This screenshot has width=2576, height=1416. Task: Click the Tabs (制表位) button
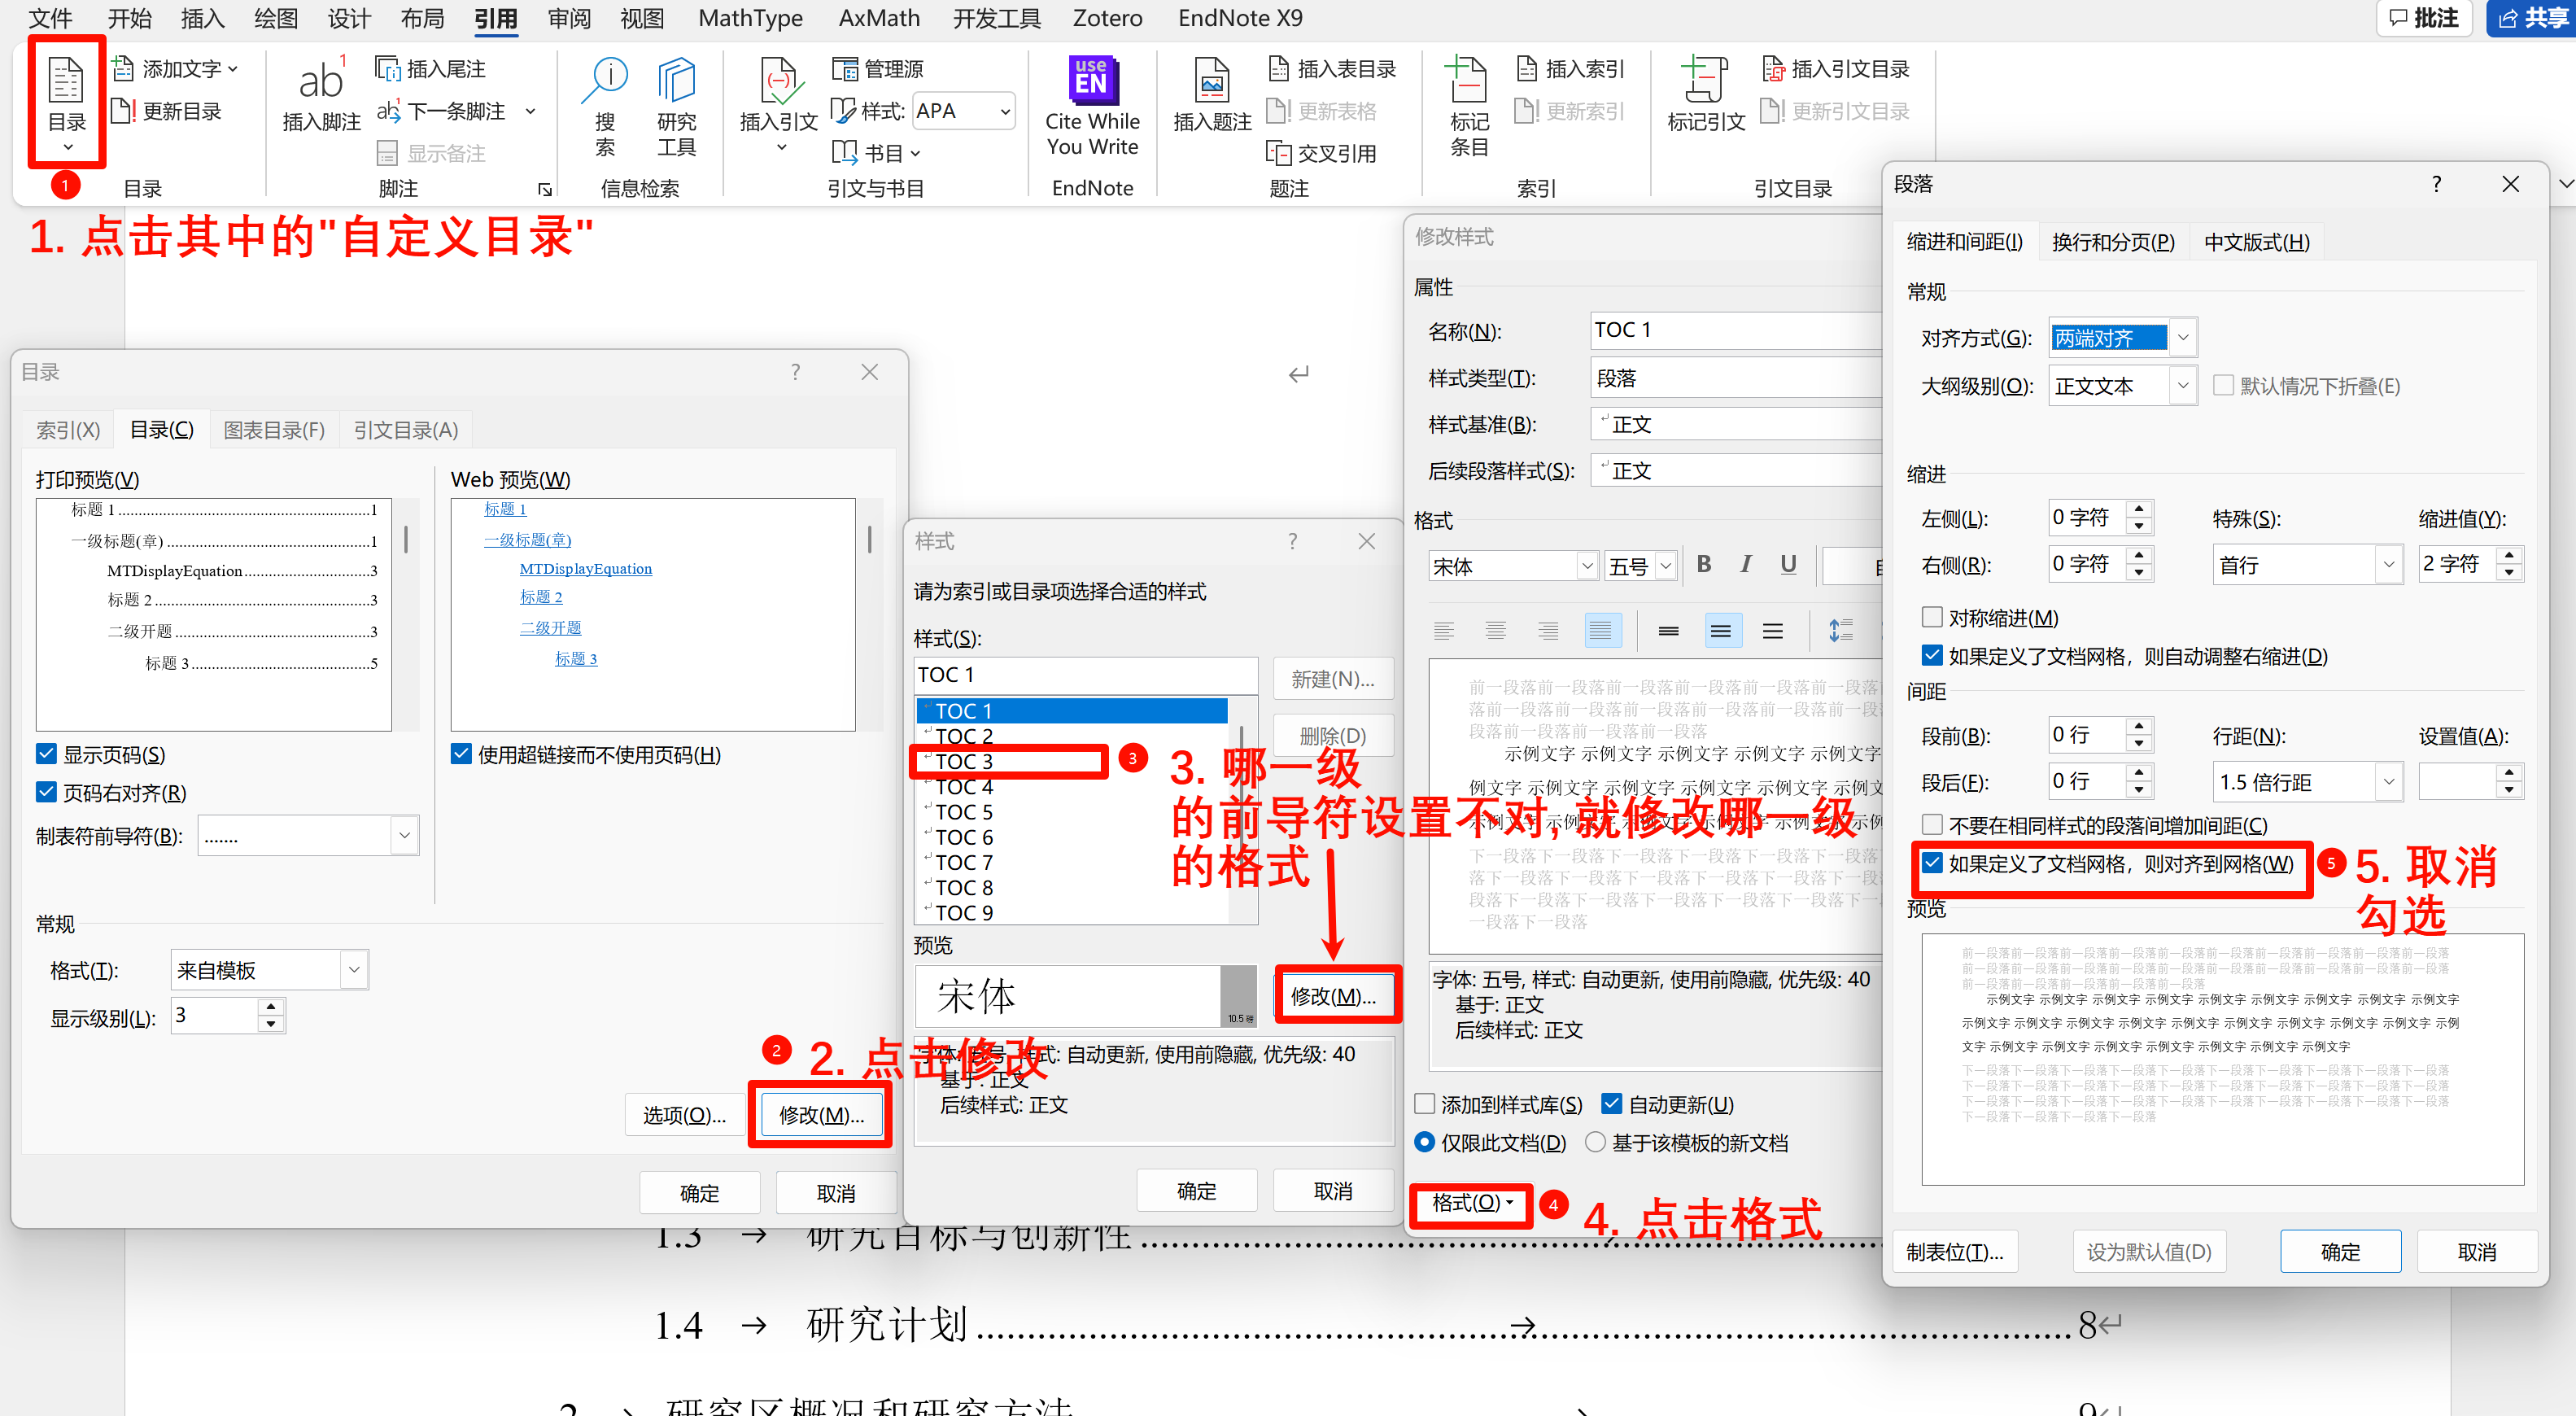click(1954, 1252)
